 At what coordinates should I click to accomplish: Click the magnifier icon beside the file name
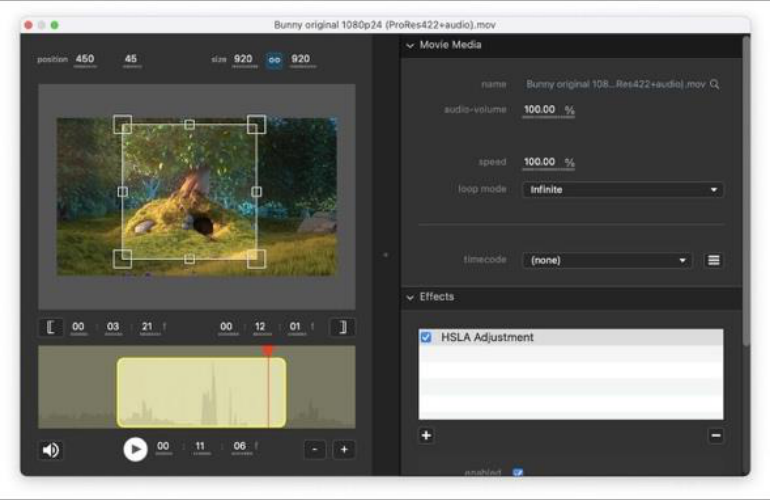(x=715, y=84)
